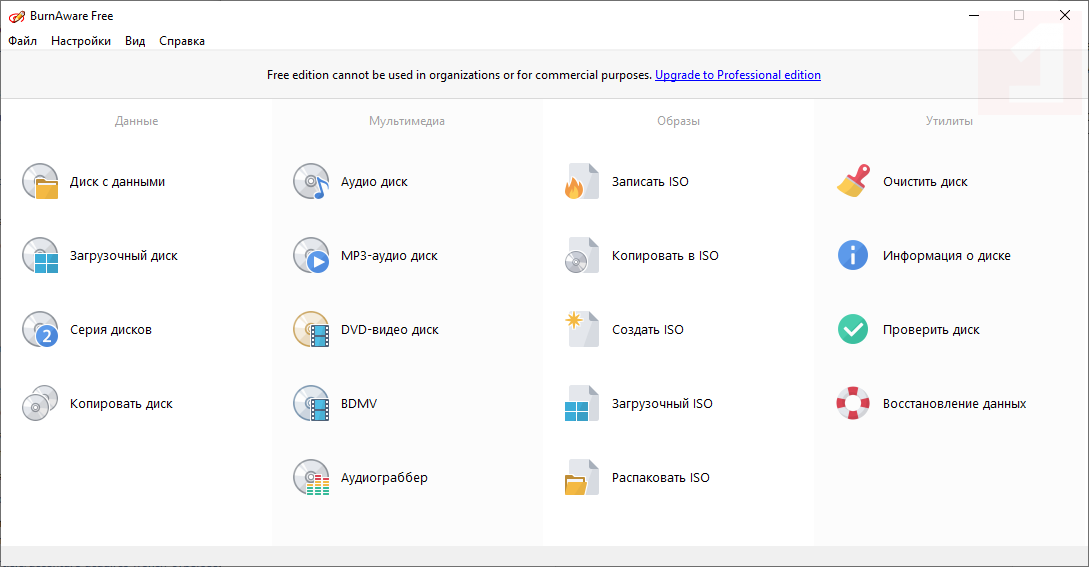Click the Образы column heading
Image resolution: width=1089 pixels, height=567 pixels.
[679, 121]
